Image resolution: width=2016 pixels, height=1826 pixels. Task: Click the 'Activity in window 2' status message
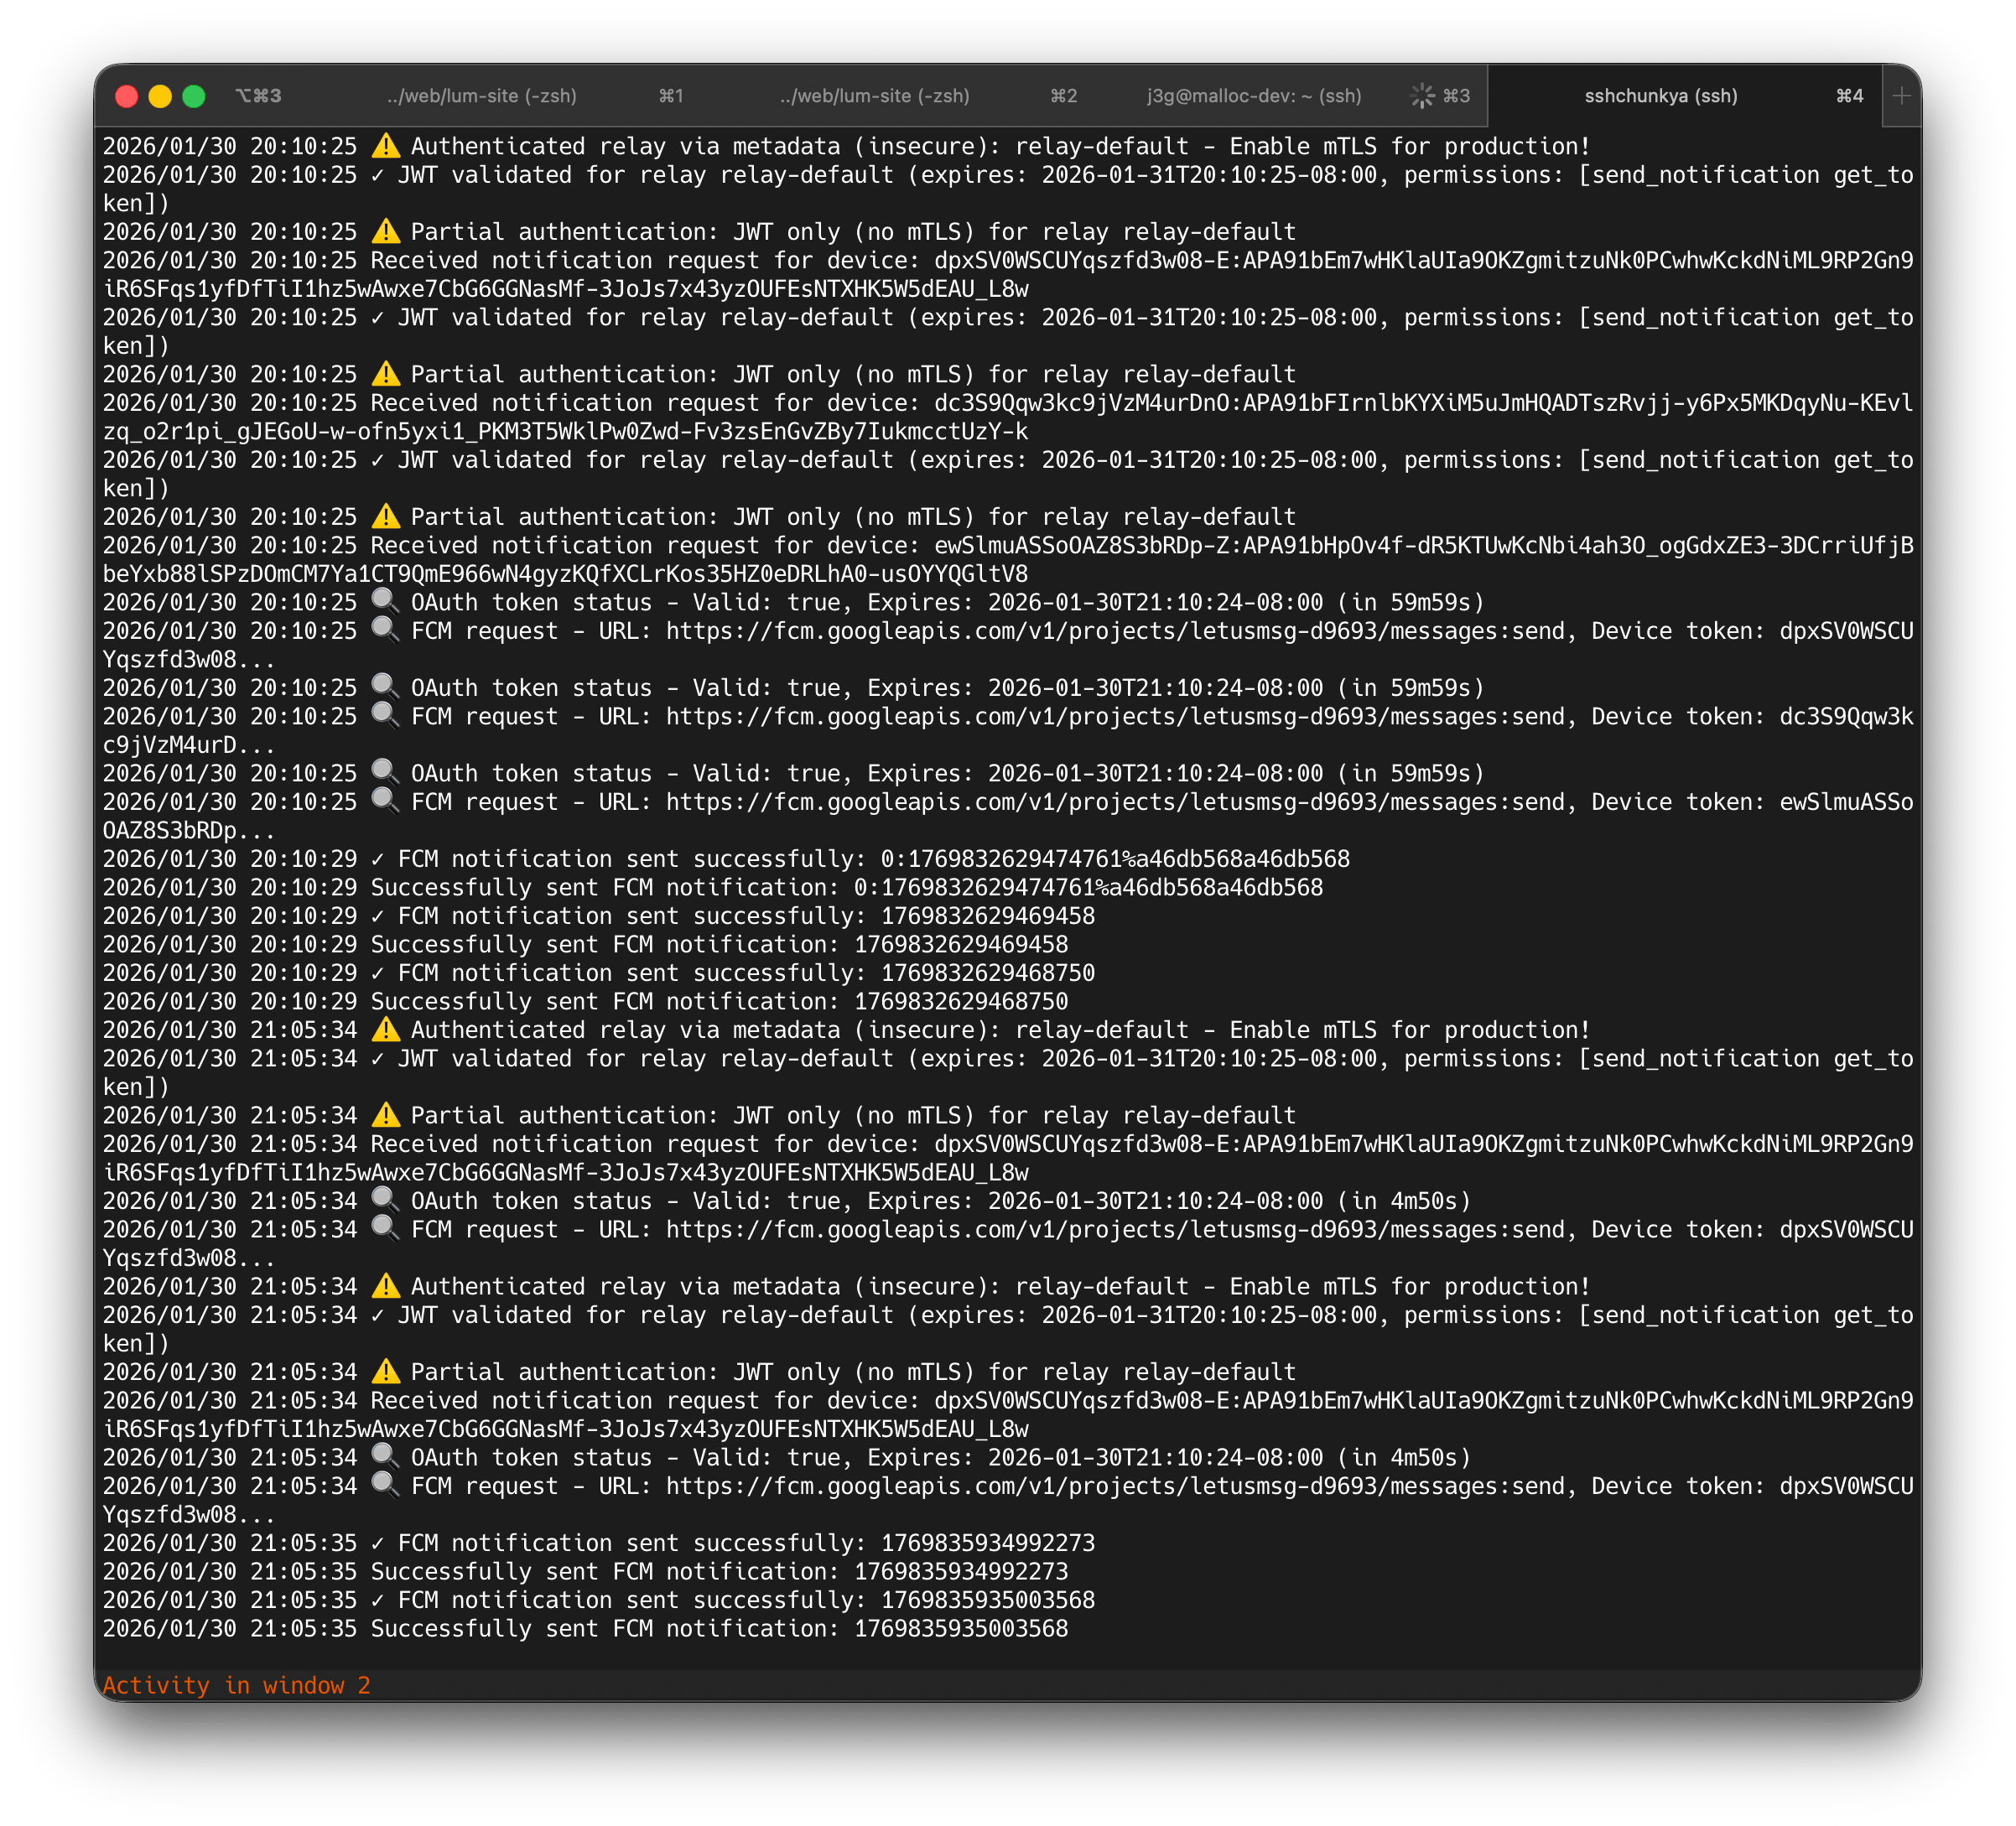point(236,1685)
